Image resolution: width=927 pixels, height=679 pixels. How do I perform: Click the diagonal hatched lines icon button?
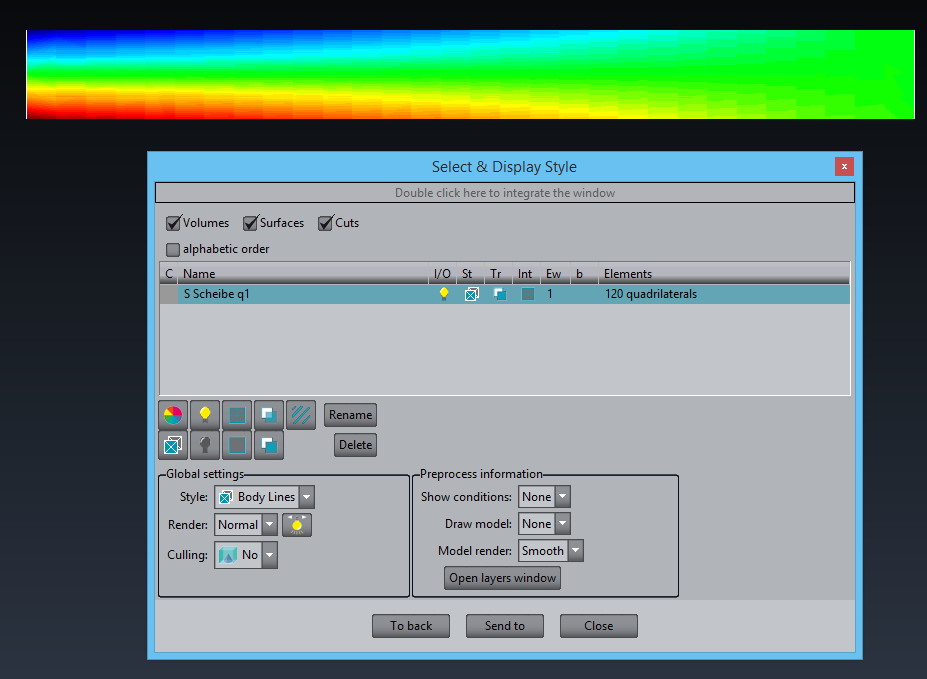(x=301, y=414)
